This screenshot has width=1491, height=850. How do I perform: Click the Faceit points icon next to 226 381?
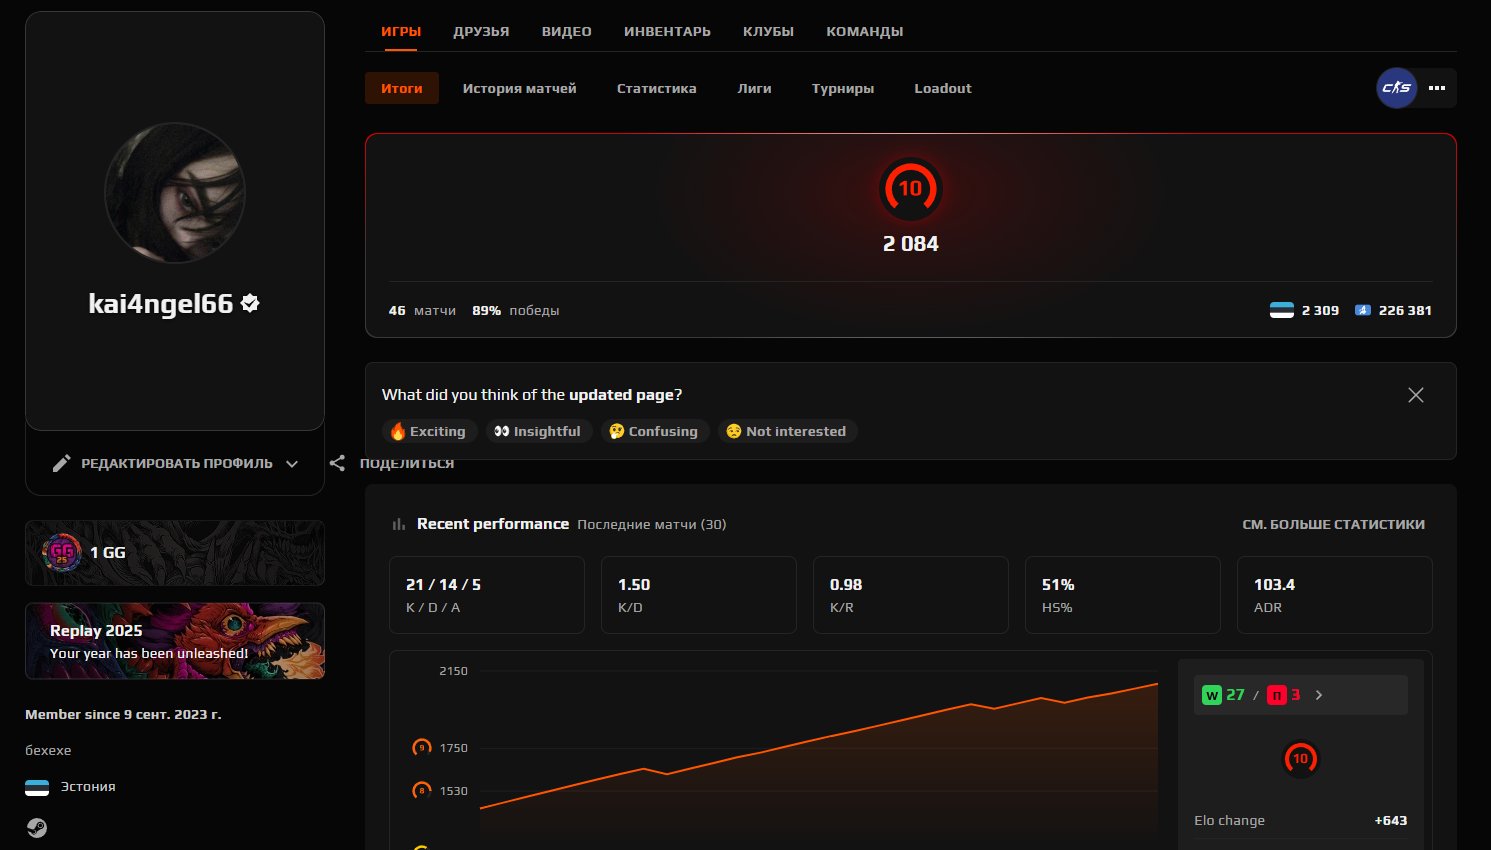point(1363,310)
